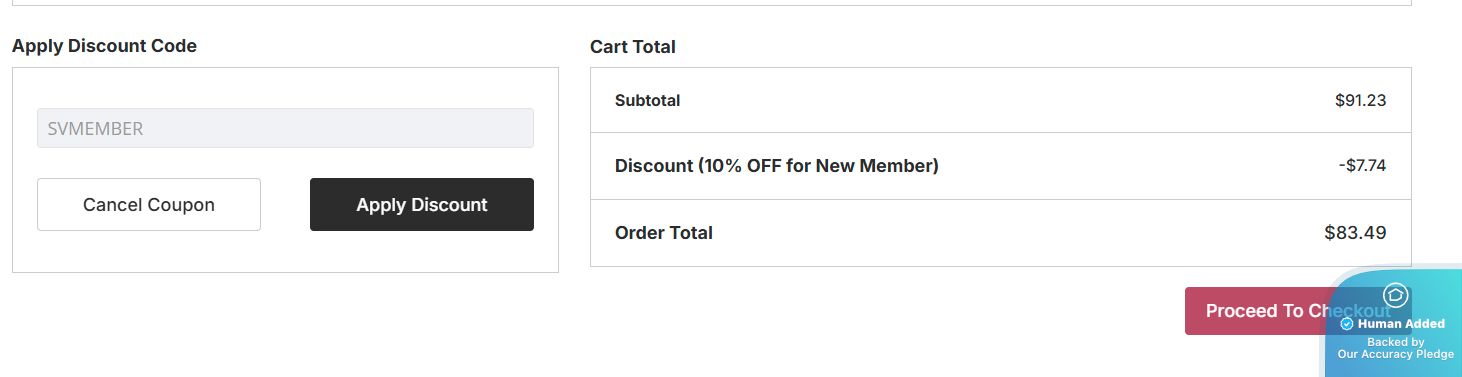The width and height of the screenshot is (1462, 377).
Task: Click the $83.49 order total amount
Action: pyautogui.click(x=1355, y=233)
